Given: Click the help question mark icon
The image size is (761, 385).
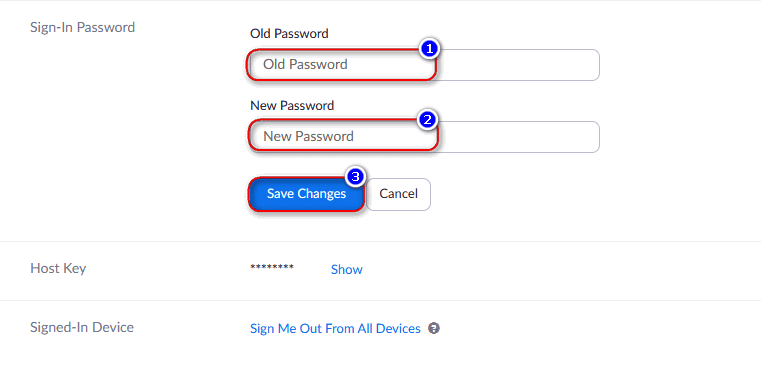Looking at the screenshot, I should (433, 328).
